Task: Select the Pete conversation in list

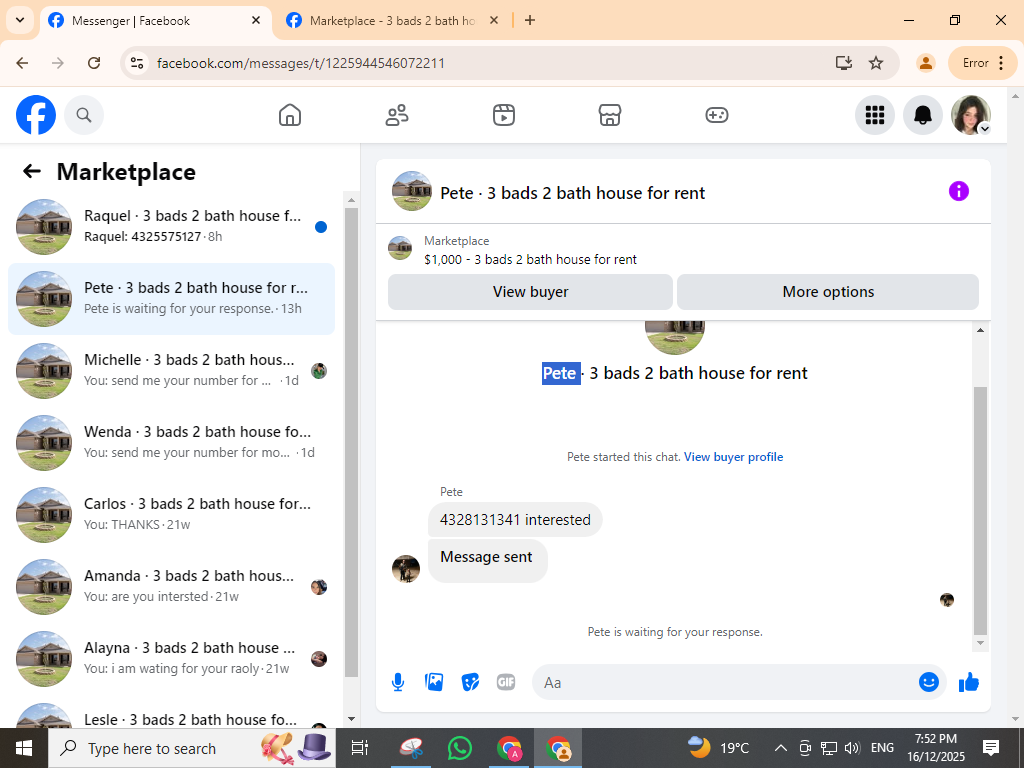Action: click(x=172, y=298)
